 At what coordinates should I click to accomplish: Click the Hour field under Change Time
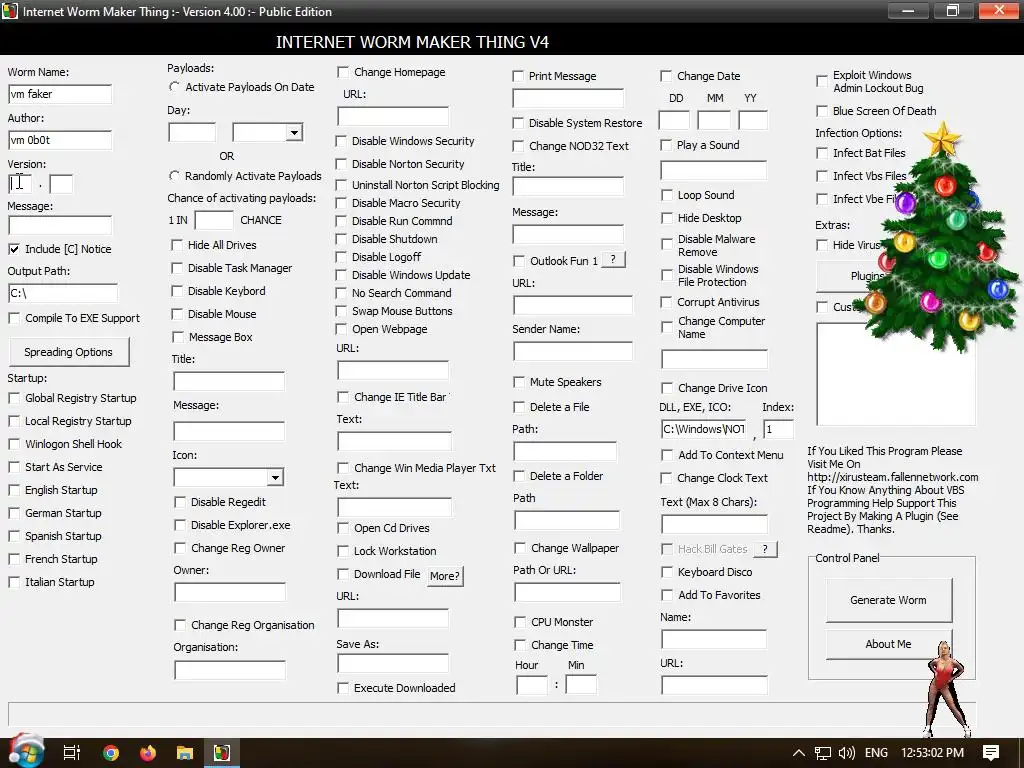tap(532, 685)
